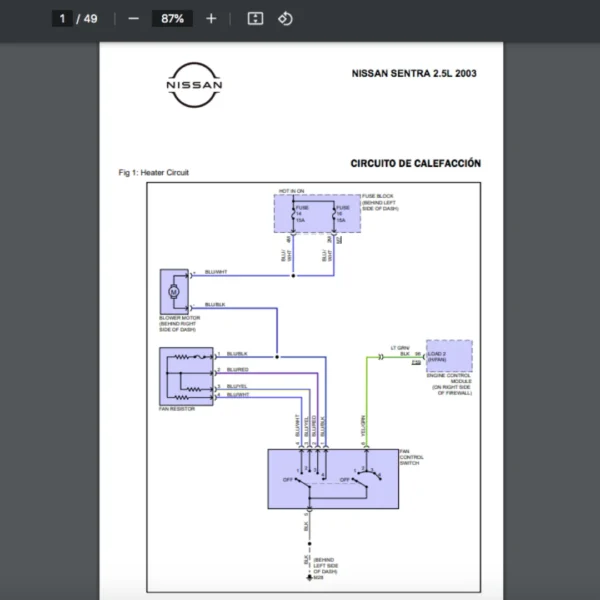The height and width of the screenshot is (600, 600).
Task: Click the 87% zoom level field
Action: pos(172,19)
